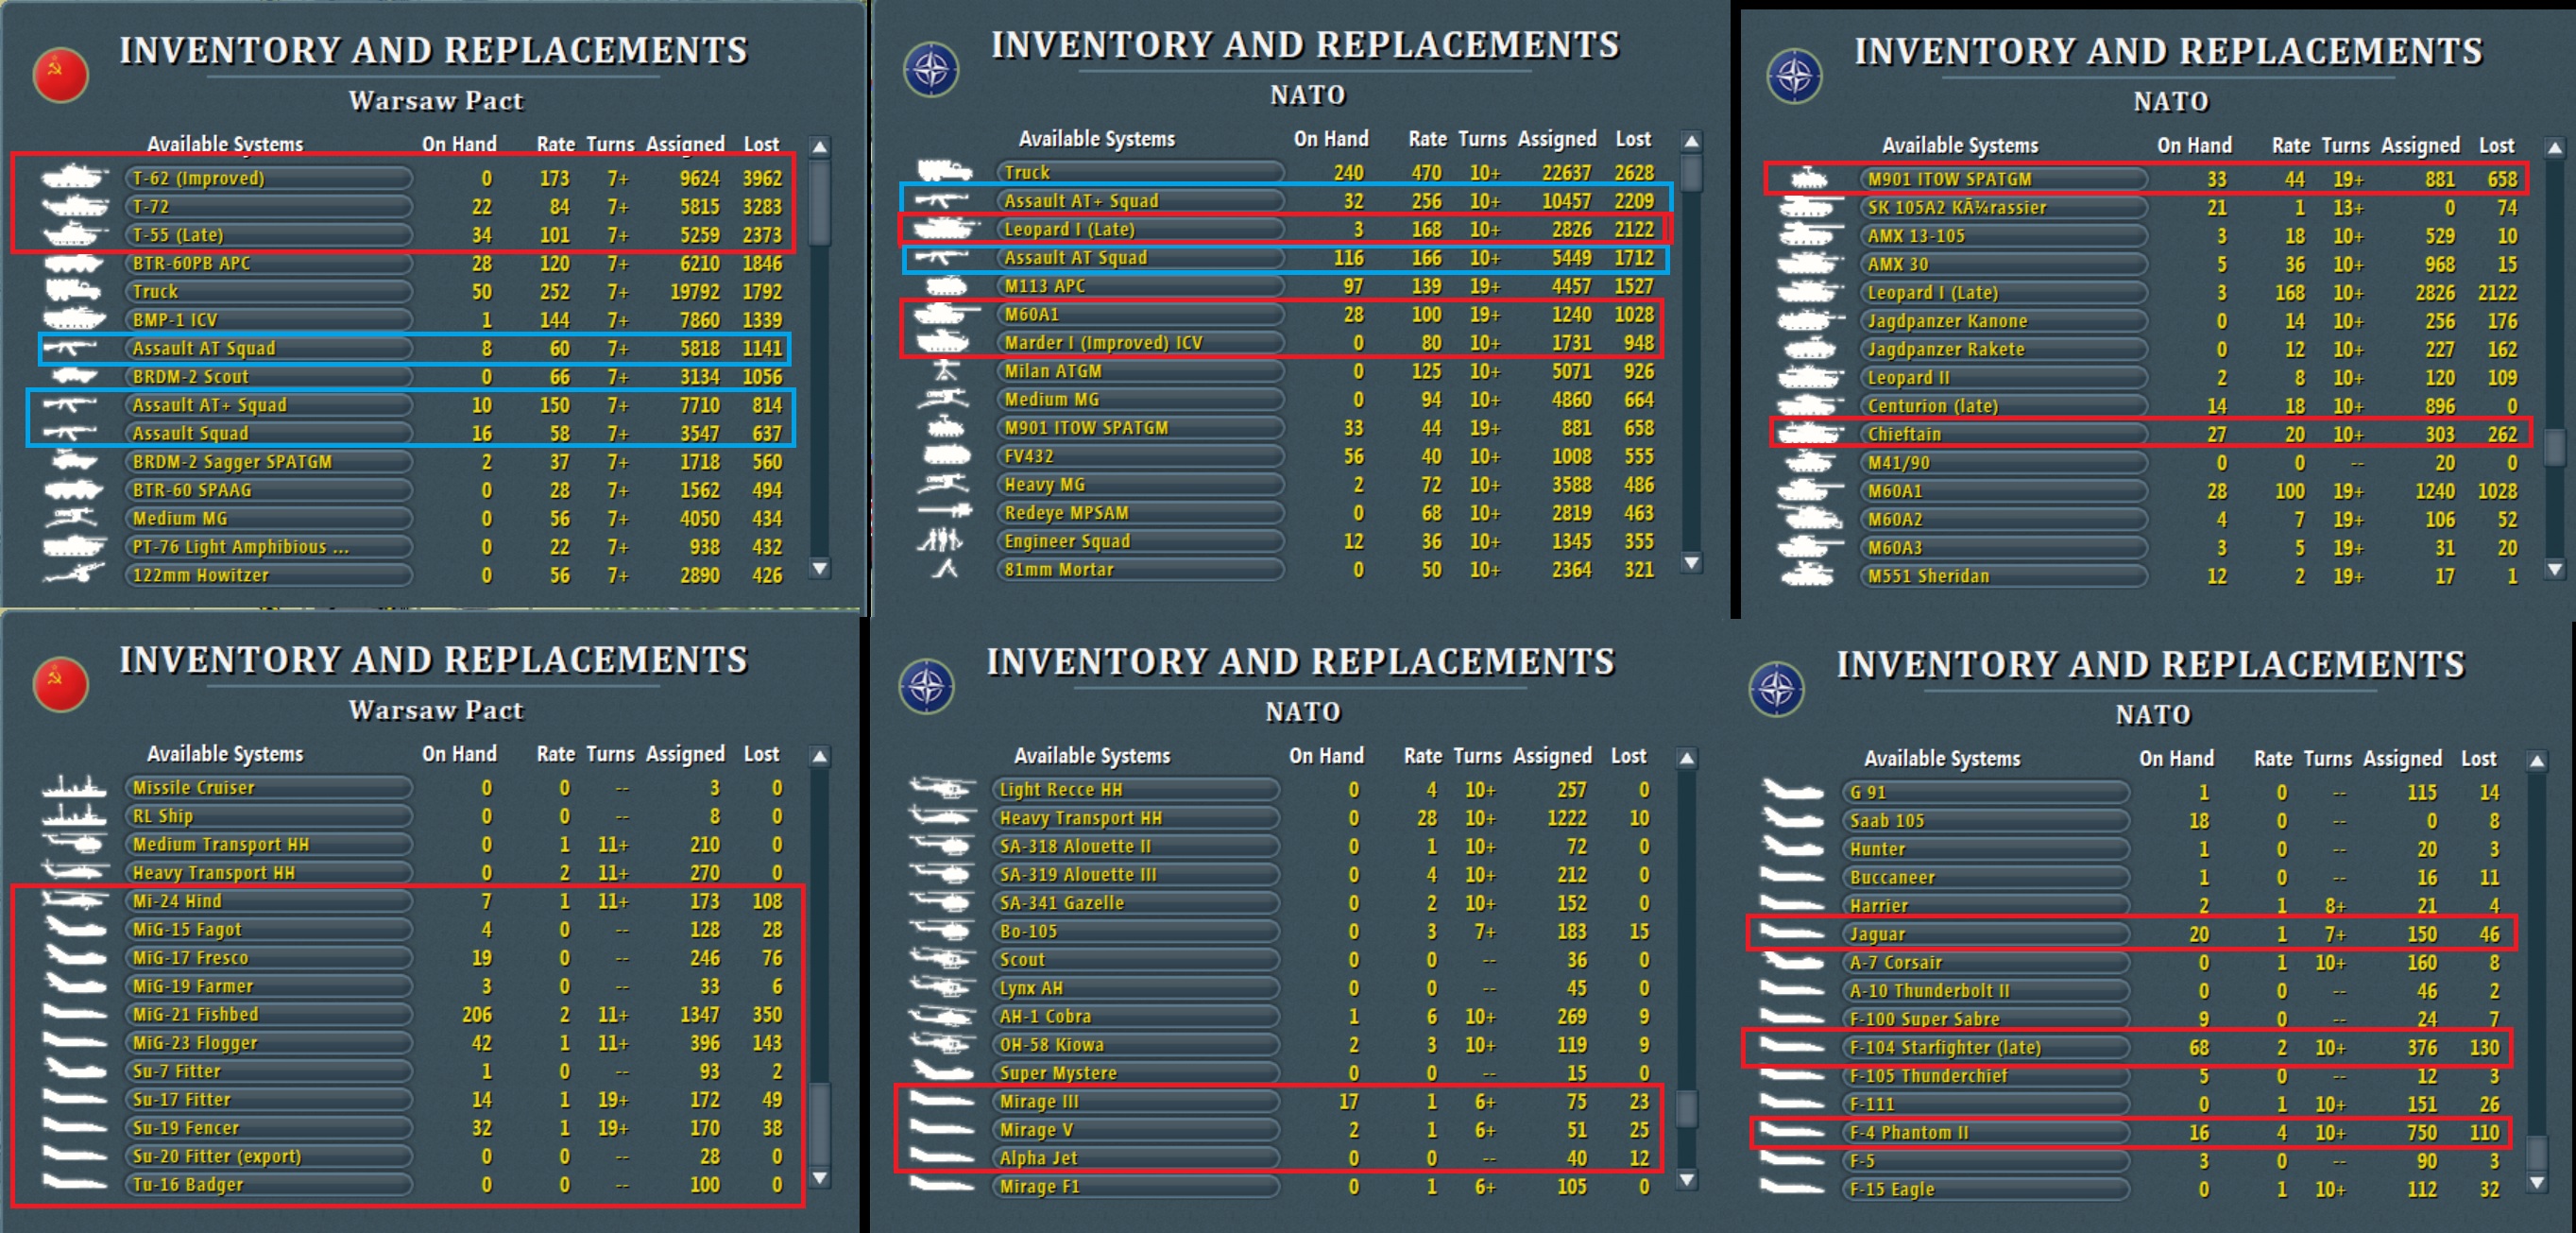The image size is (2576, 1233).
Task: Click the launcher icon beside Milan ATGM
Action: [x=946, y=370]
